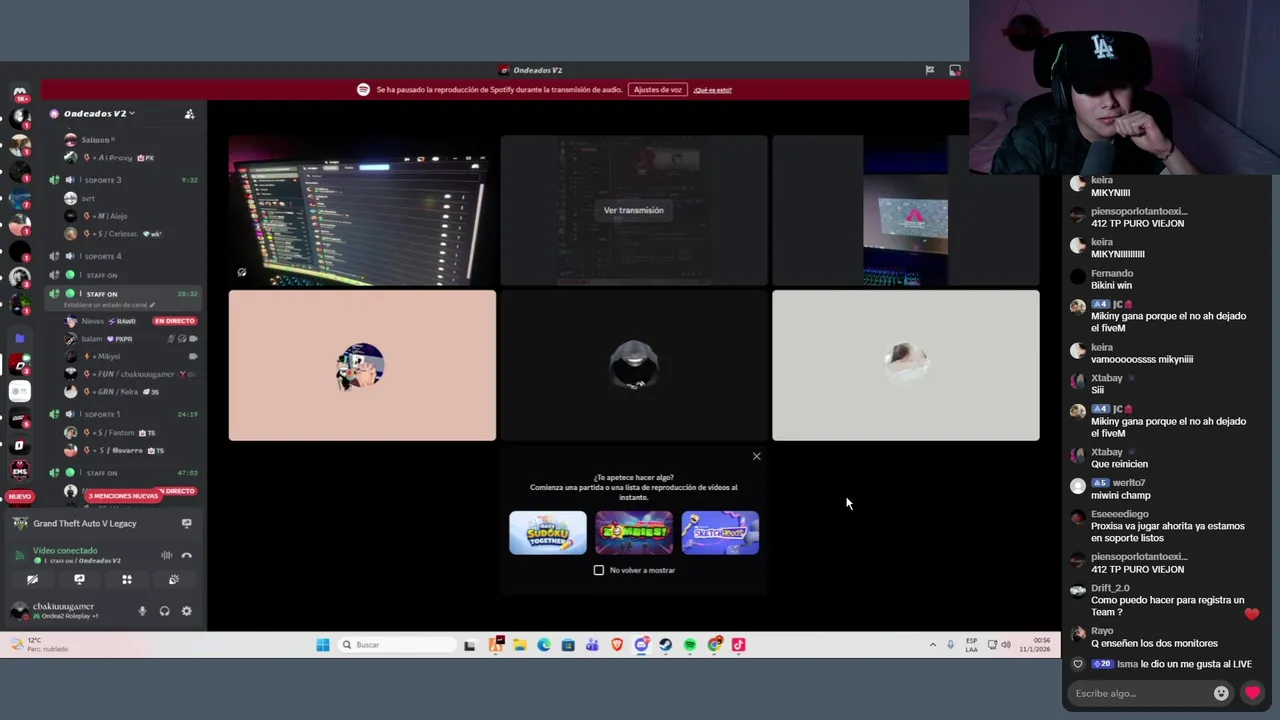Toggle noise suppression waveform icon

point(166,555)
